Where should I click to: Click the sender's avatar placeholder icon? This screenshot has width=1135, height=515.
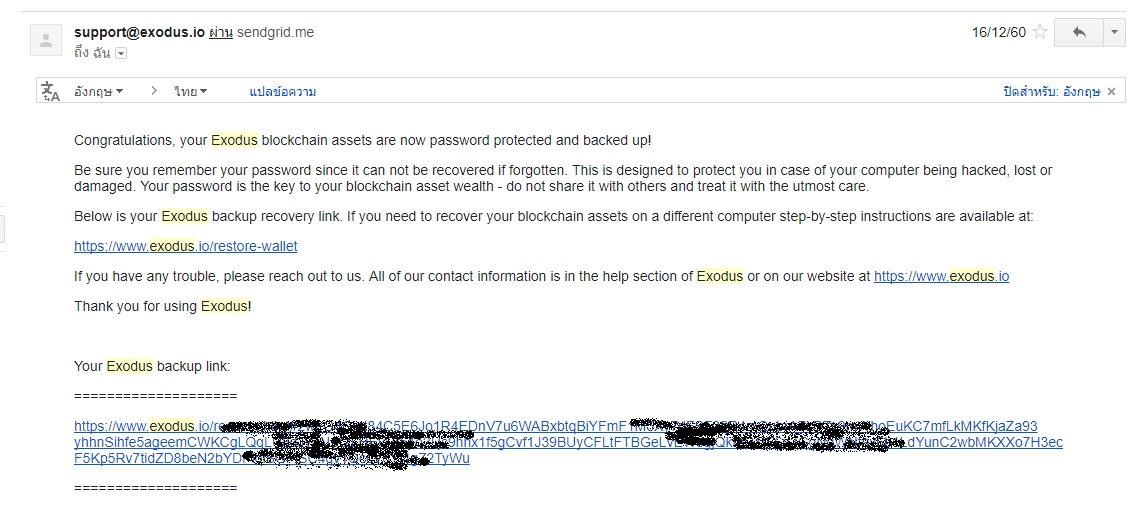[46, 40]
